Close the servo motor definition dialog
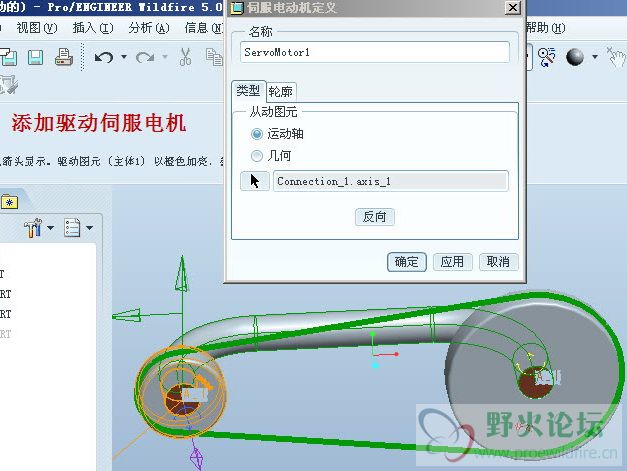The height and width of the screenshot is (471, 627). pyautogui.click(x=513, y=8)
